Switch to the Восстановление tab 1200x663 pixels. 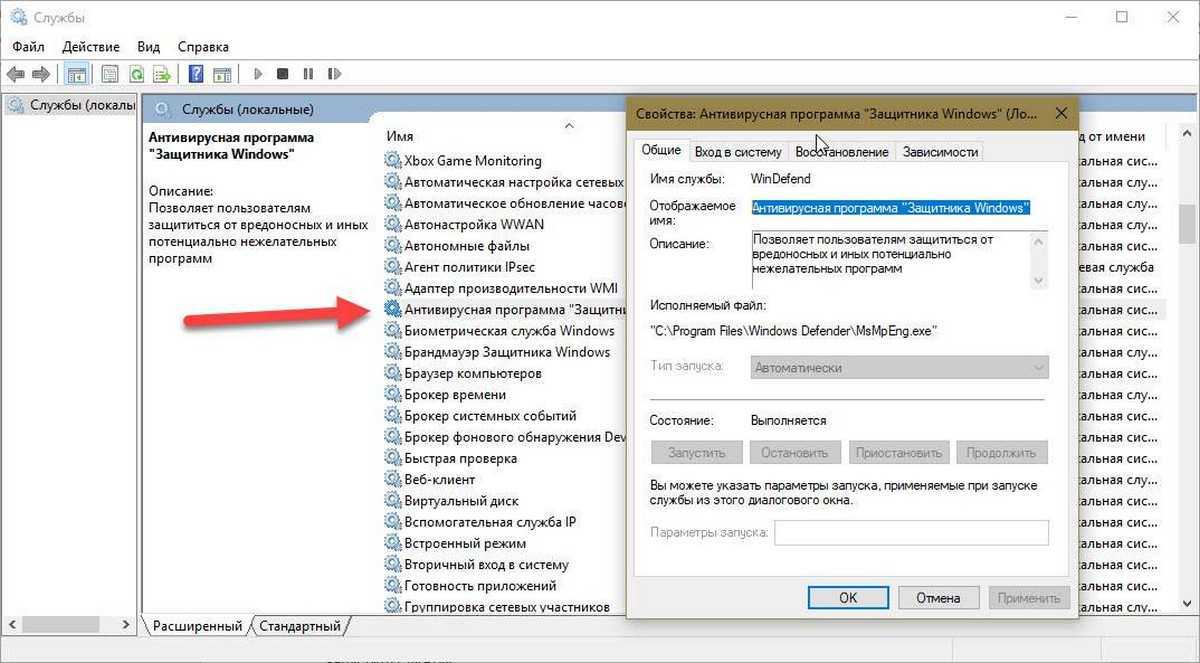pyautogui.click(x=841, y=152)
